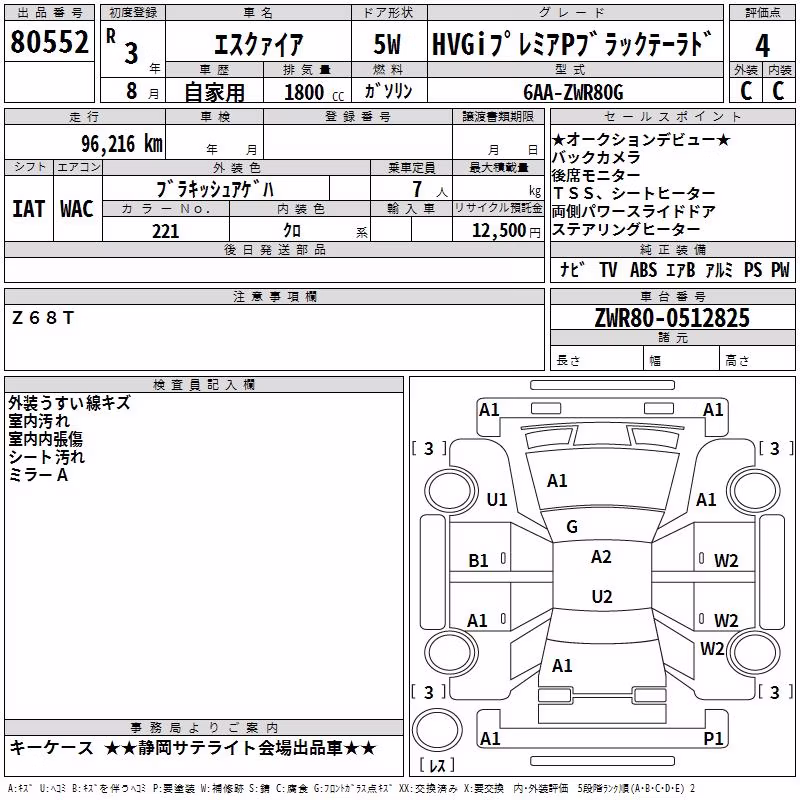Image resolution: width=800 pixels, height=800 pixels.
Task: Click A2 scratch mark on roof
Action: pyautogui.click(x=601, y=557)
